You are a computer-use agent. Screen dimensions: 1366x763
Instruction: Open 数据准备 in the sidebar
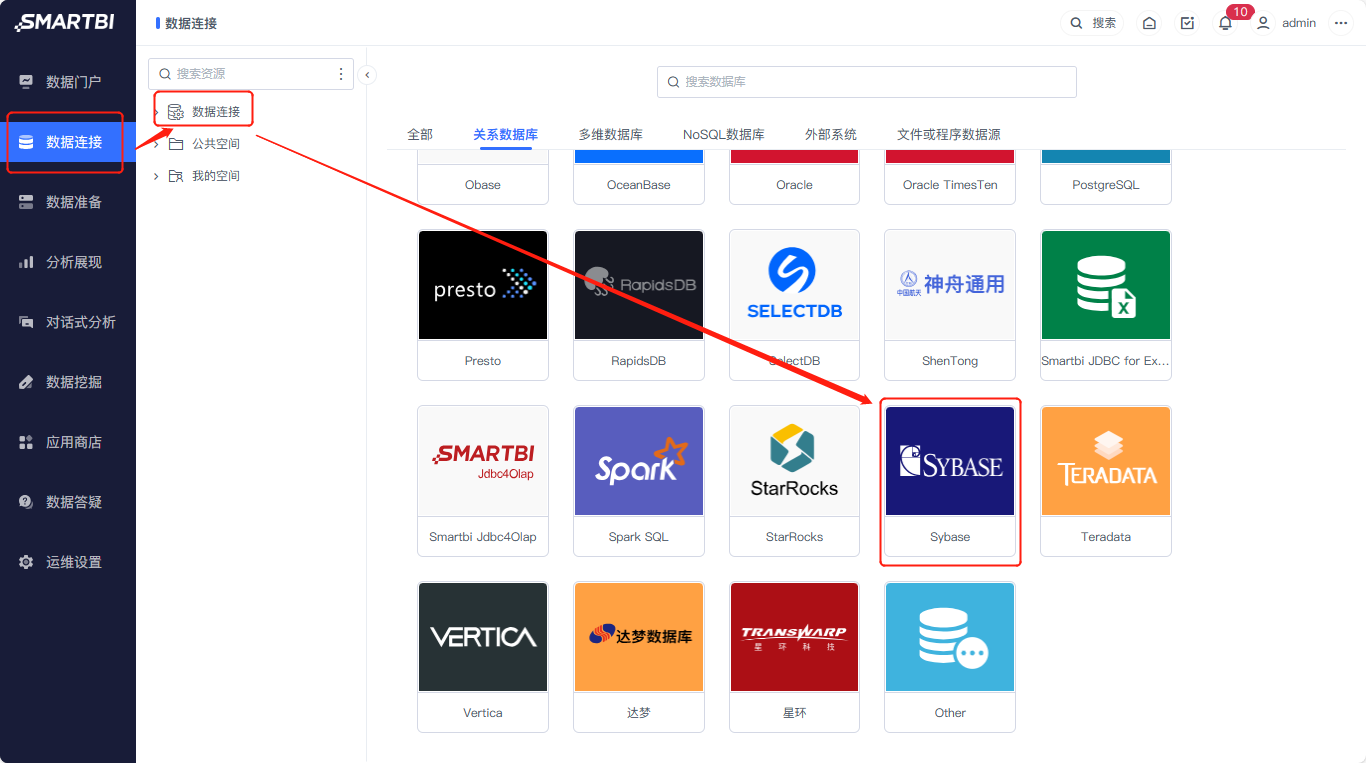tap(68, 202)
